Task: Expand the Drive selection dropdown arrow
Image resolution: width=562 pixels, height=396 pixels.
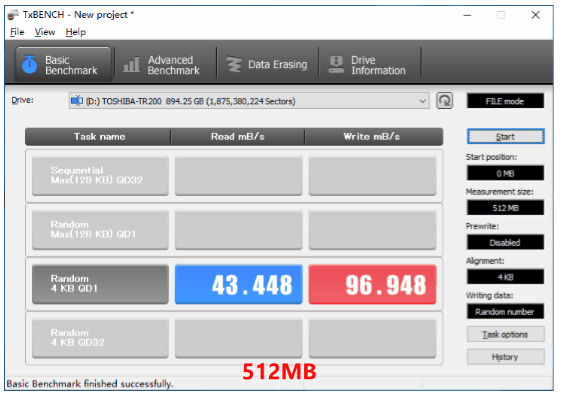Action: pyautogui.click(x=423, y=101)
